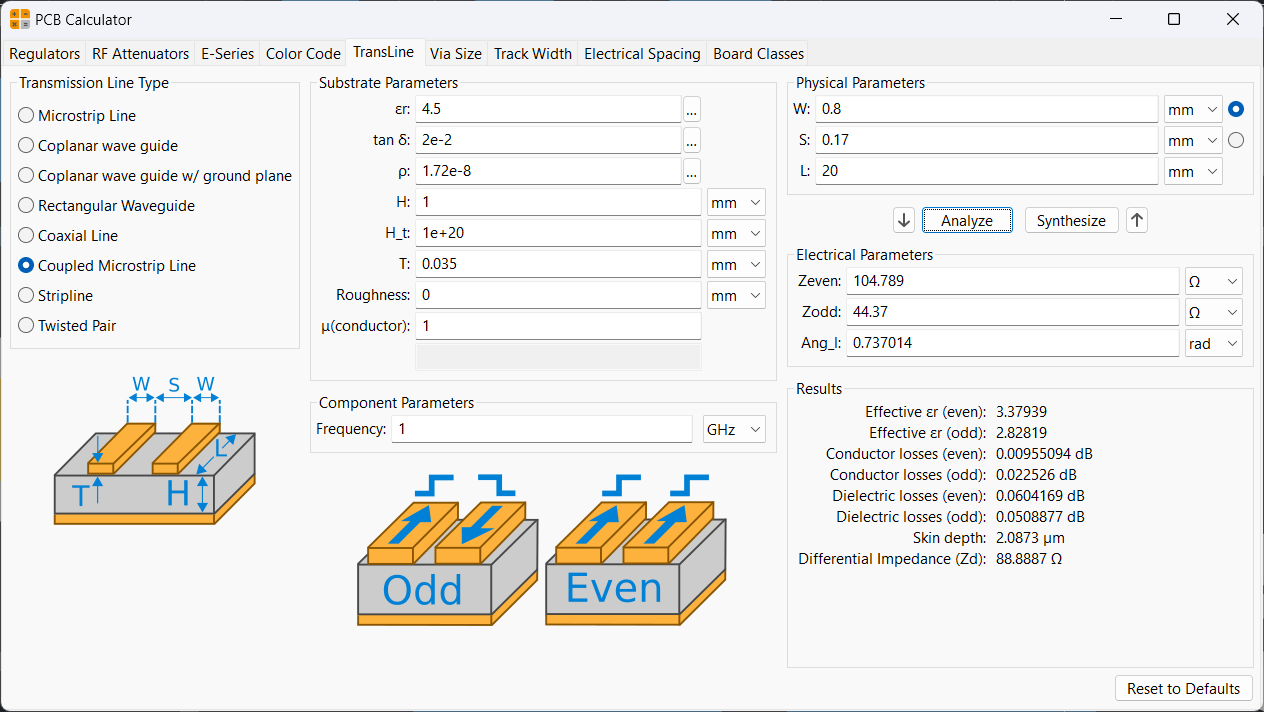Open the L length unit dropdown
This screenshot has height=712, width=1264.
pos(1193,171)
